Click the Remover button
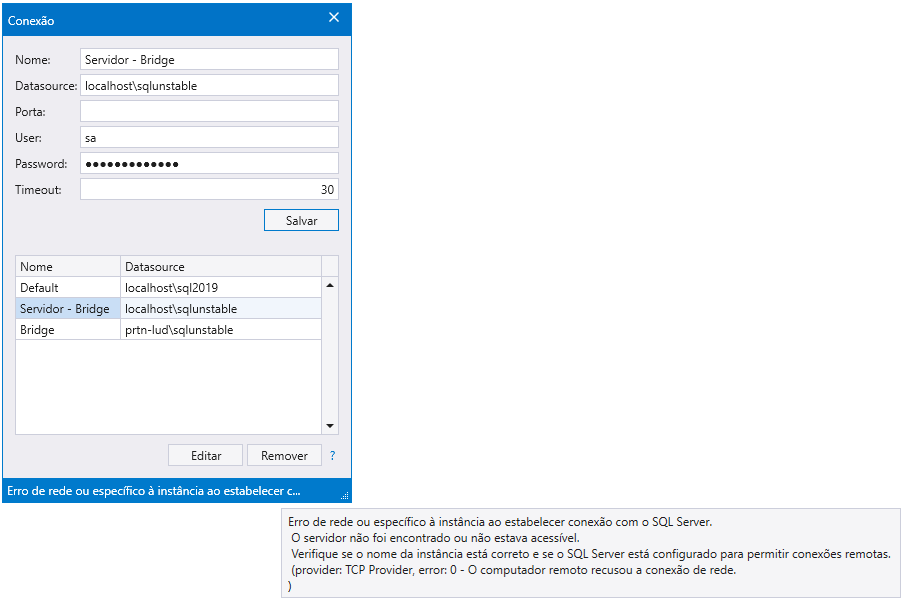Screen dimensions: 904x602 284,456
